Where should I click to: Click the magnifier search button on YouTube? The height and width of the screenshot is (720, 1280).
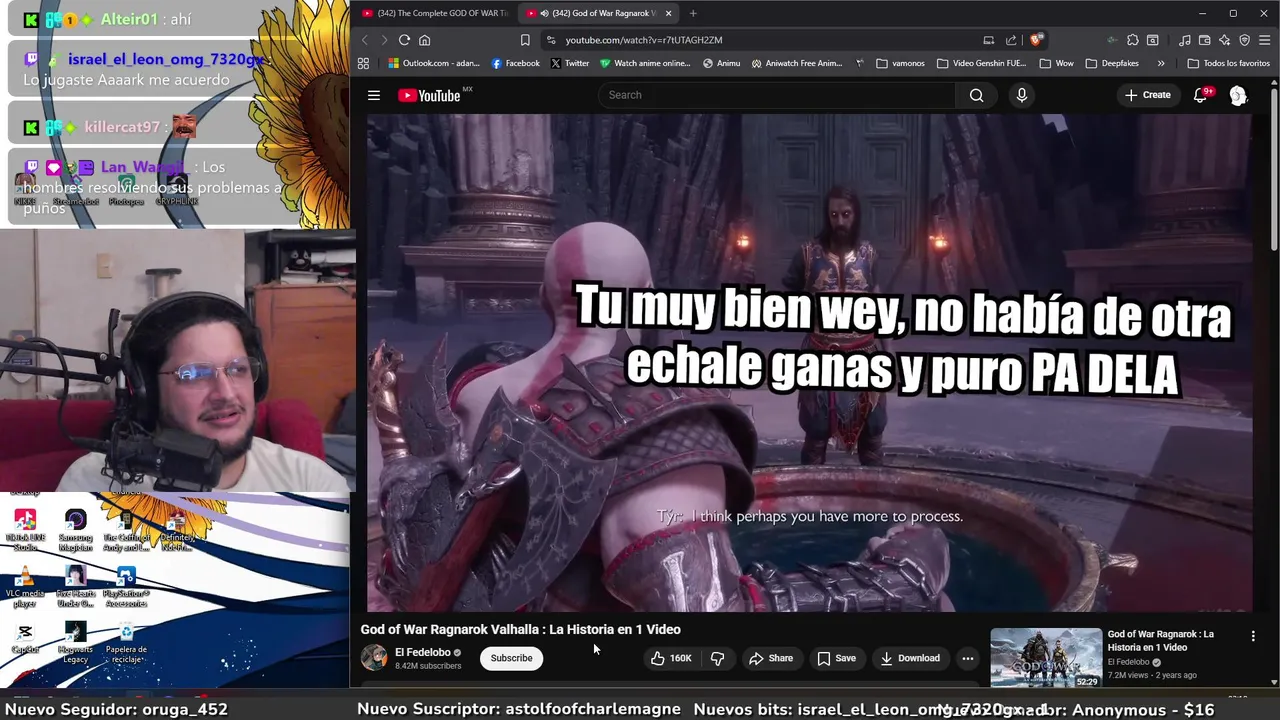tap(976, 95)
